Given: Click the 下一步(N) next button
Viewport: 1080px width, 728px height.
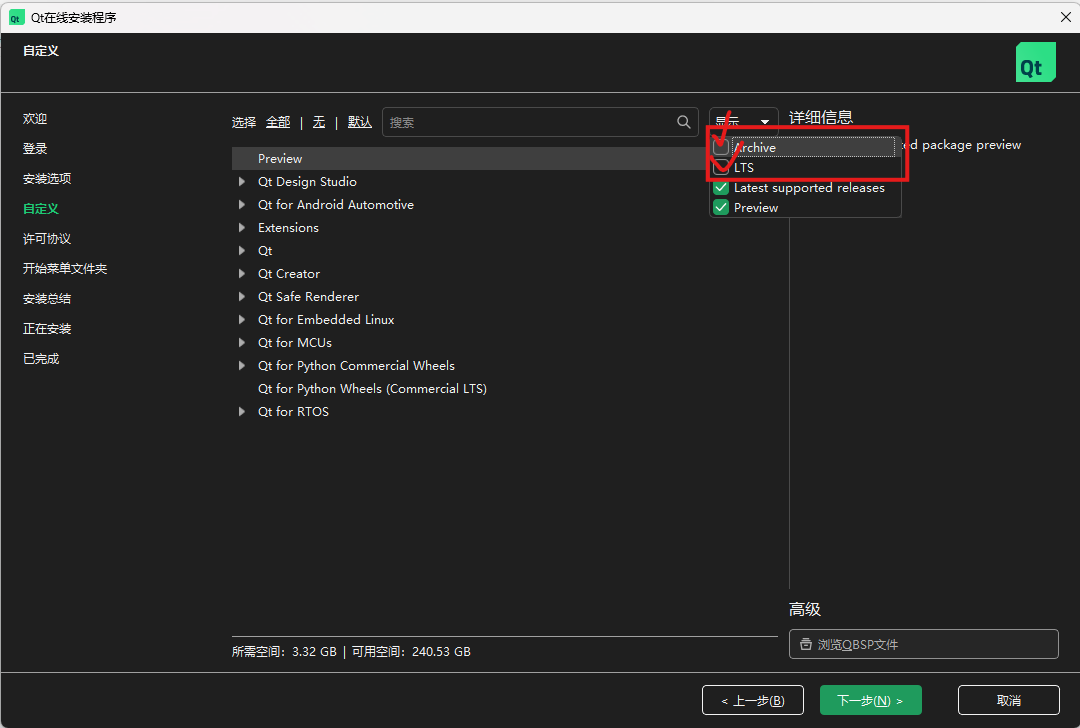Looking at the screenshot, I should coord(871,700).
